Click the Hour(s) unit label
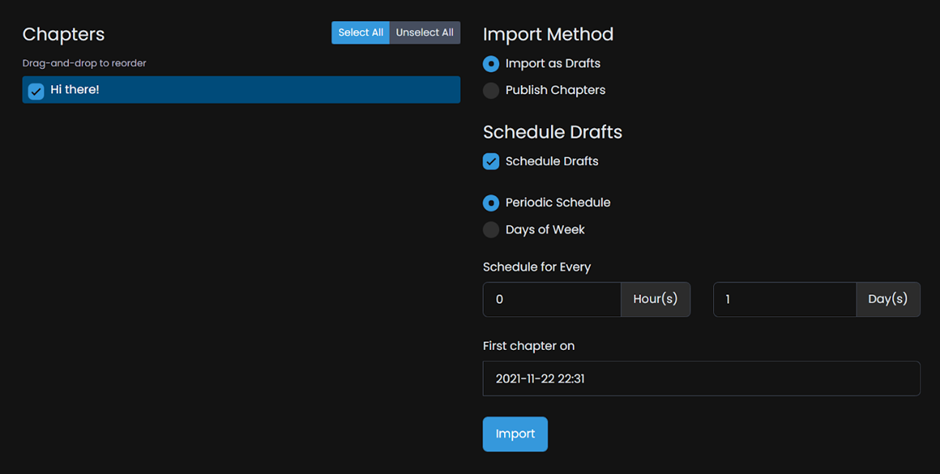This screenshot has height=474, width=940. (x=655, y=299)
